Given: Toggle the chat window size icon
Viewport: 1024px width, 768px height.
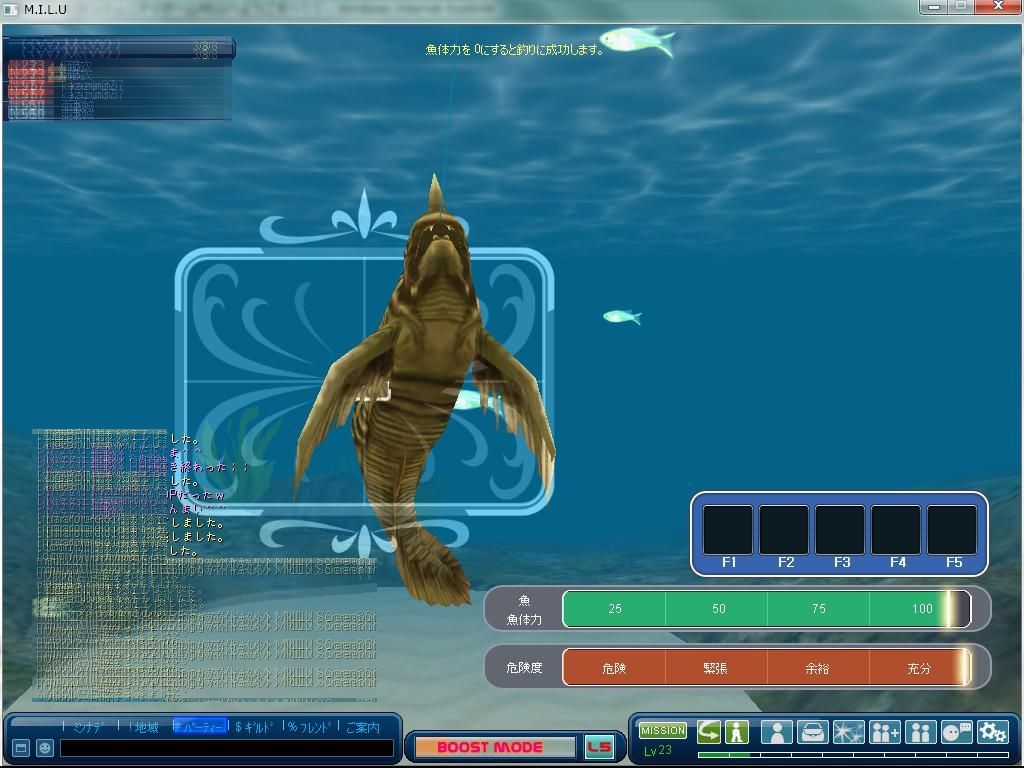Looking at the screenshot, I should 21,748.
